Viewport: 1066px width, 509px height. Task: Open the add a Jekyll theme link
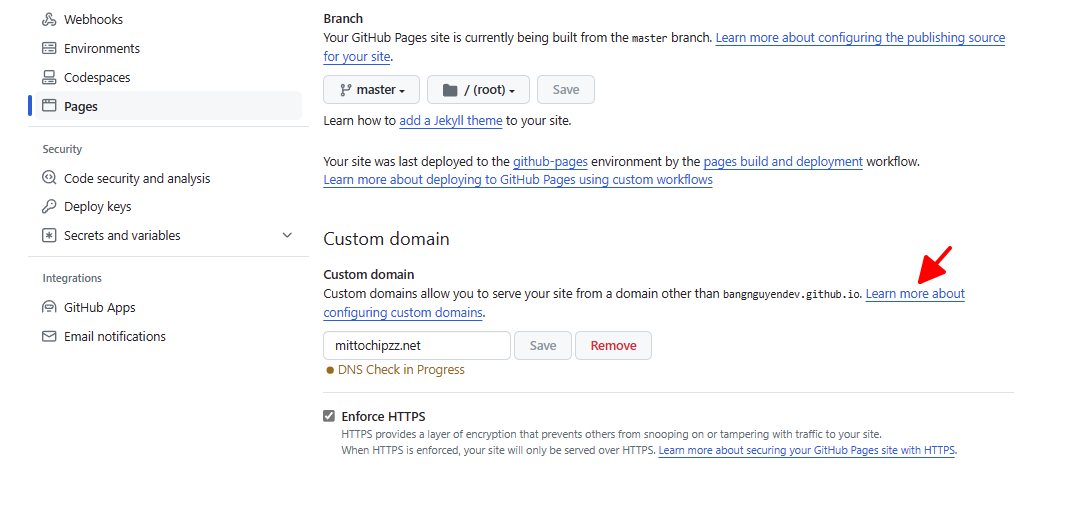pos(451,121)
